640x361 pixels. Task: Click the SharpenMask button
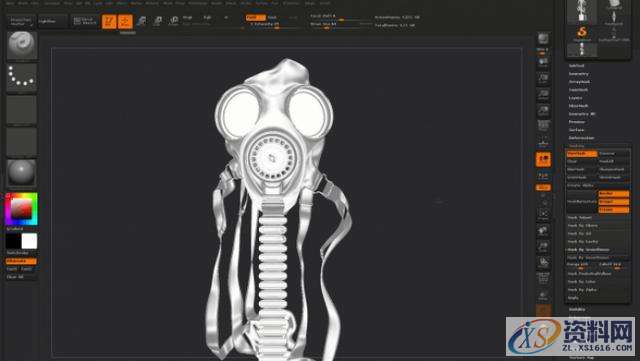pyautogui.click(x=614, y=169)
